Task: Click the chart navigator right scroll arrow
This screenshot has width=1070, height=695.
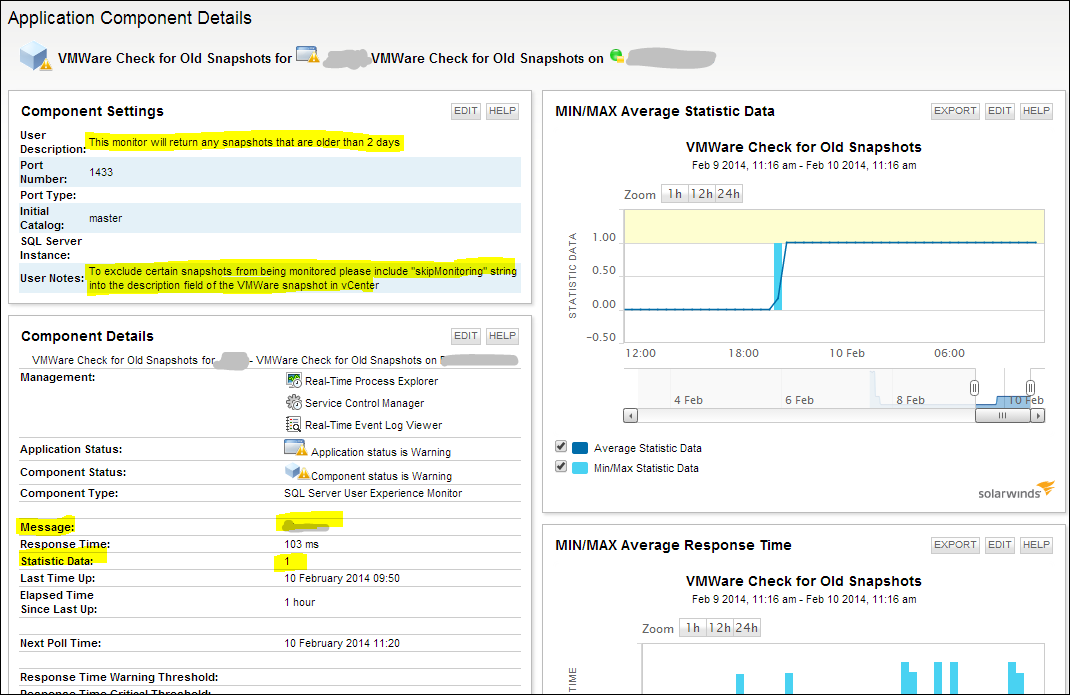Action: click(x=1037, y=416)
